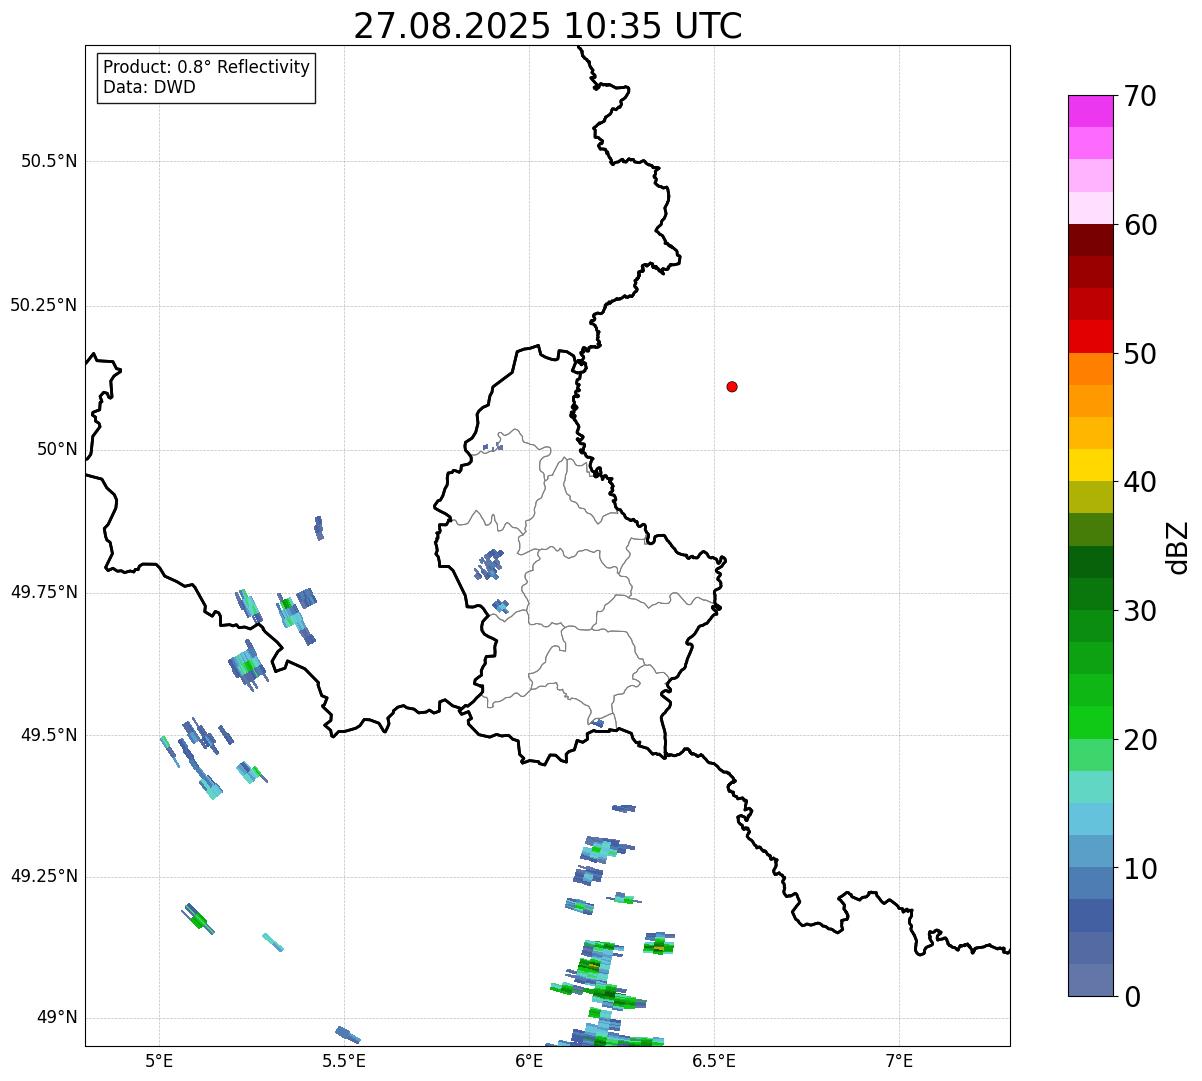Click the "50°N" latitude label
1202x1081 pixels.
[57, 449]
